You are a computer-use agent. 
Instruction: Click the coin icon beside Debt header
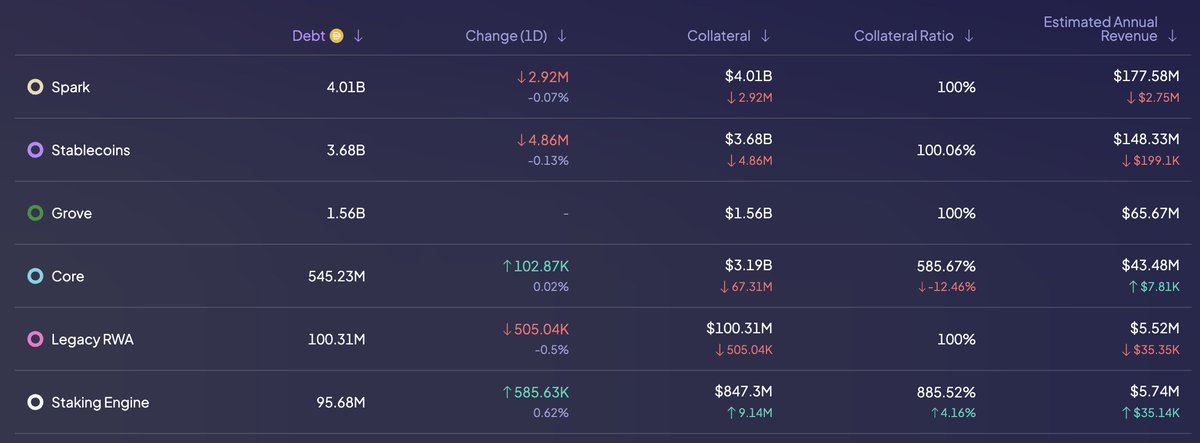click(337, 36)
